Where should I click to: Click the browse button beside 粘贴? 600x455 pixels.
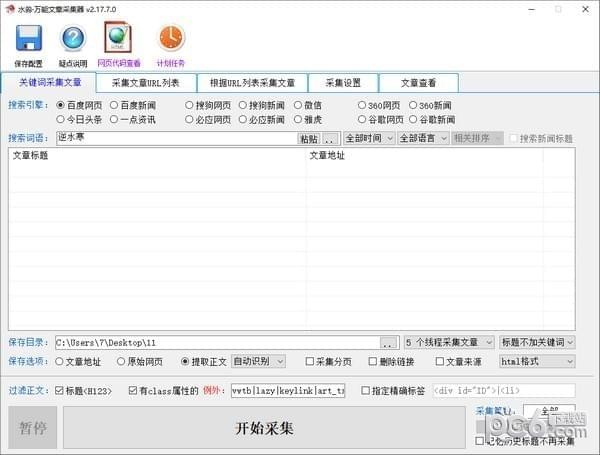point(330,139)
